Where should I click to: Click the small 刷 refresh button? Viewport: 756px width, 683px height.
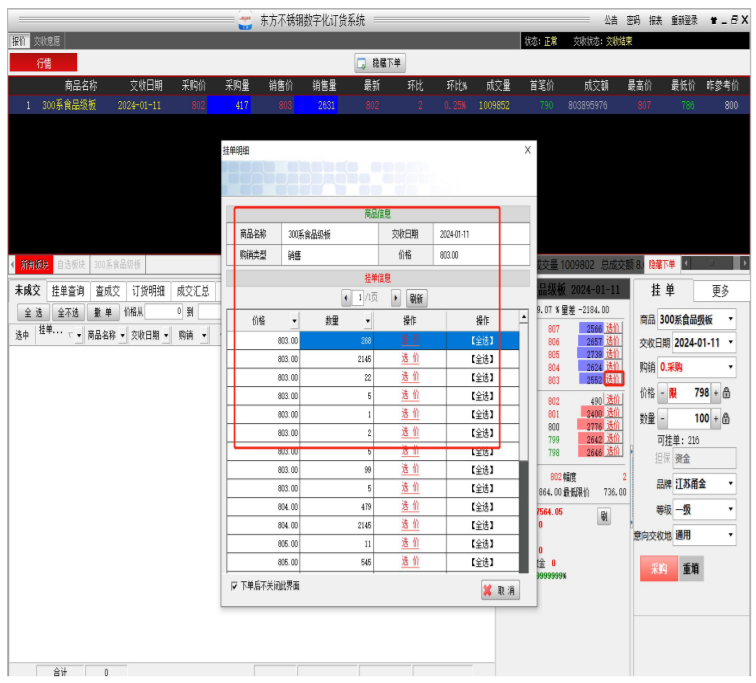point(603,517)
